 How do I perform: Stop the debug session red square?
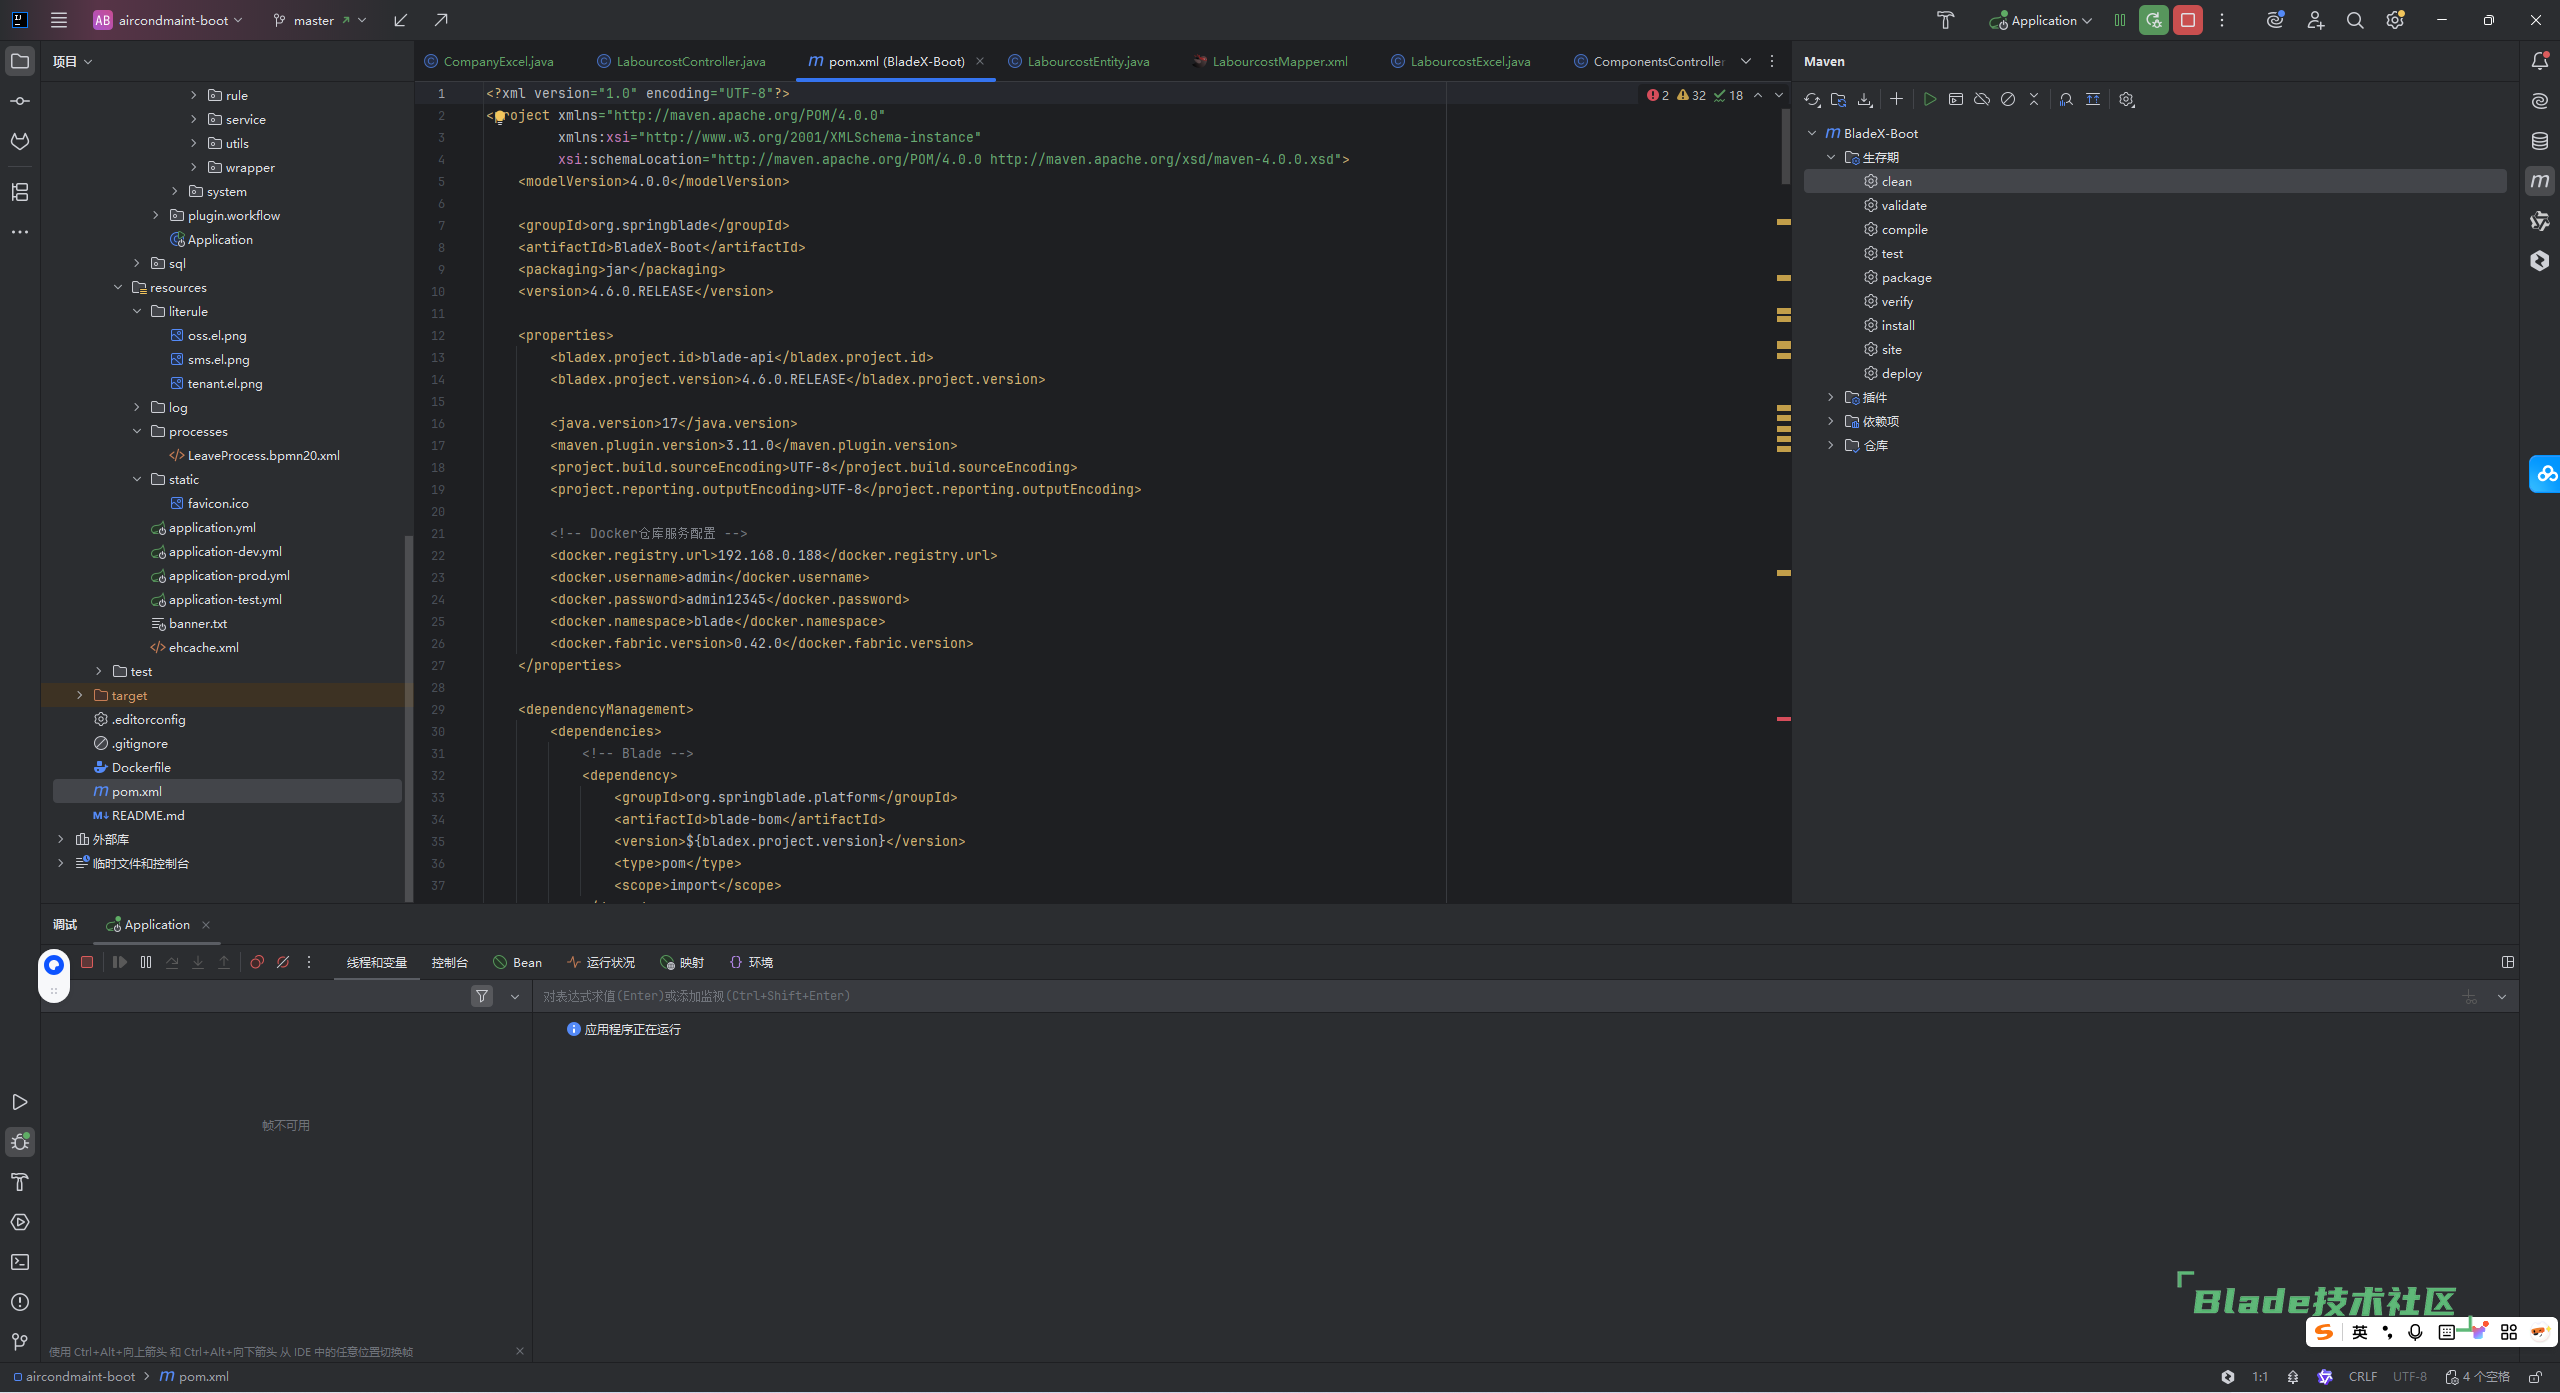87,962
